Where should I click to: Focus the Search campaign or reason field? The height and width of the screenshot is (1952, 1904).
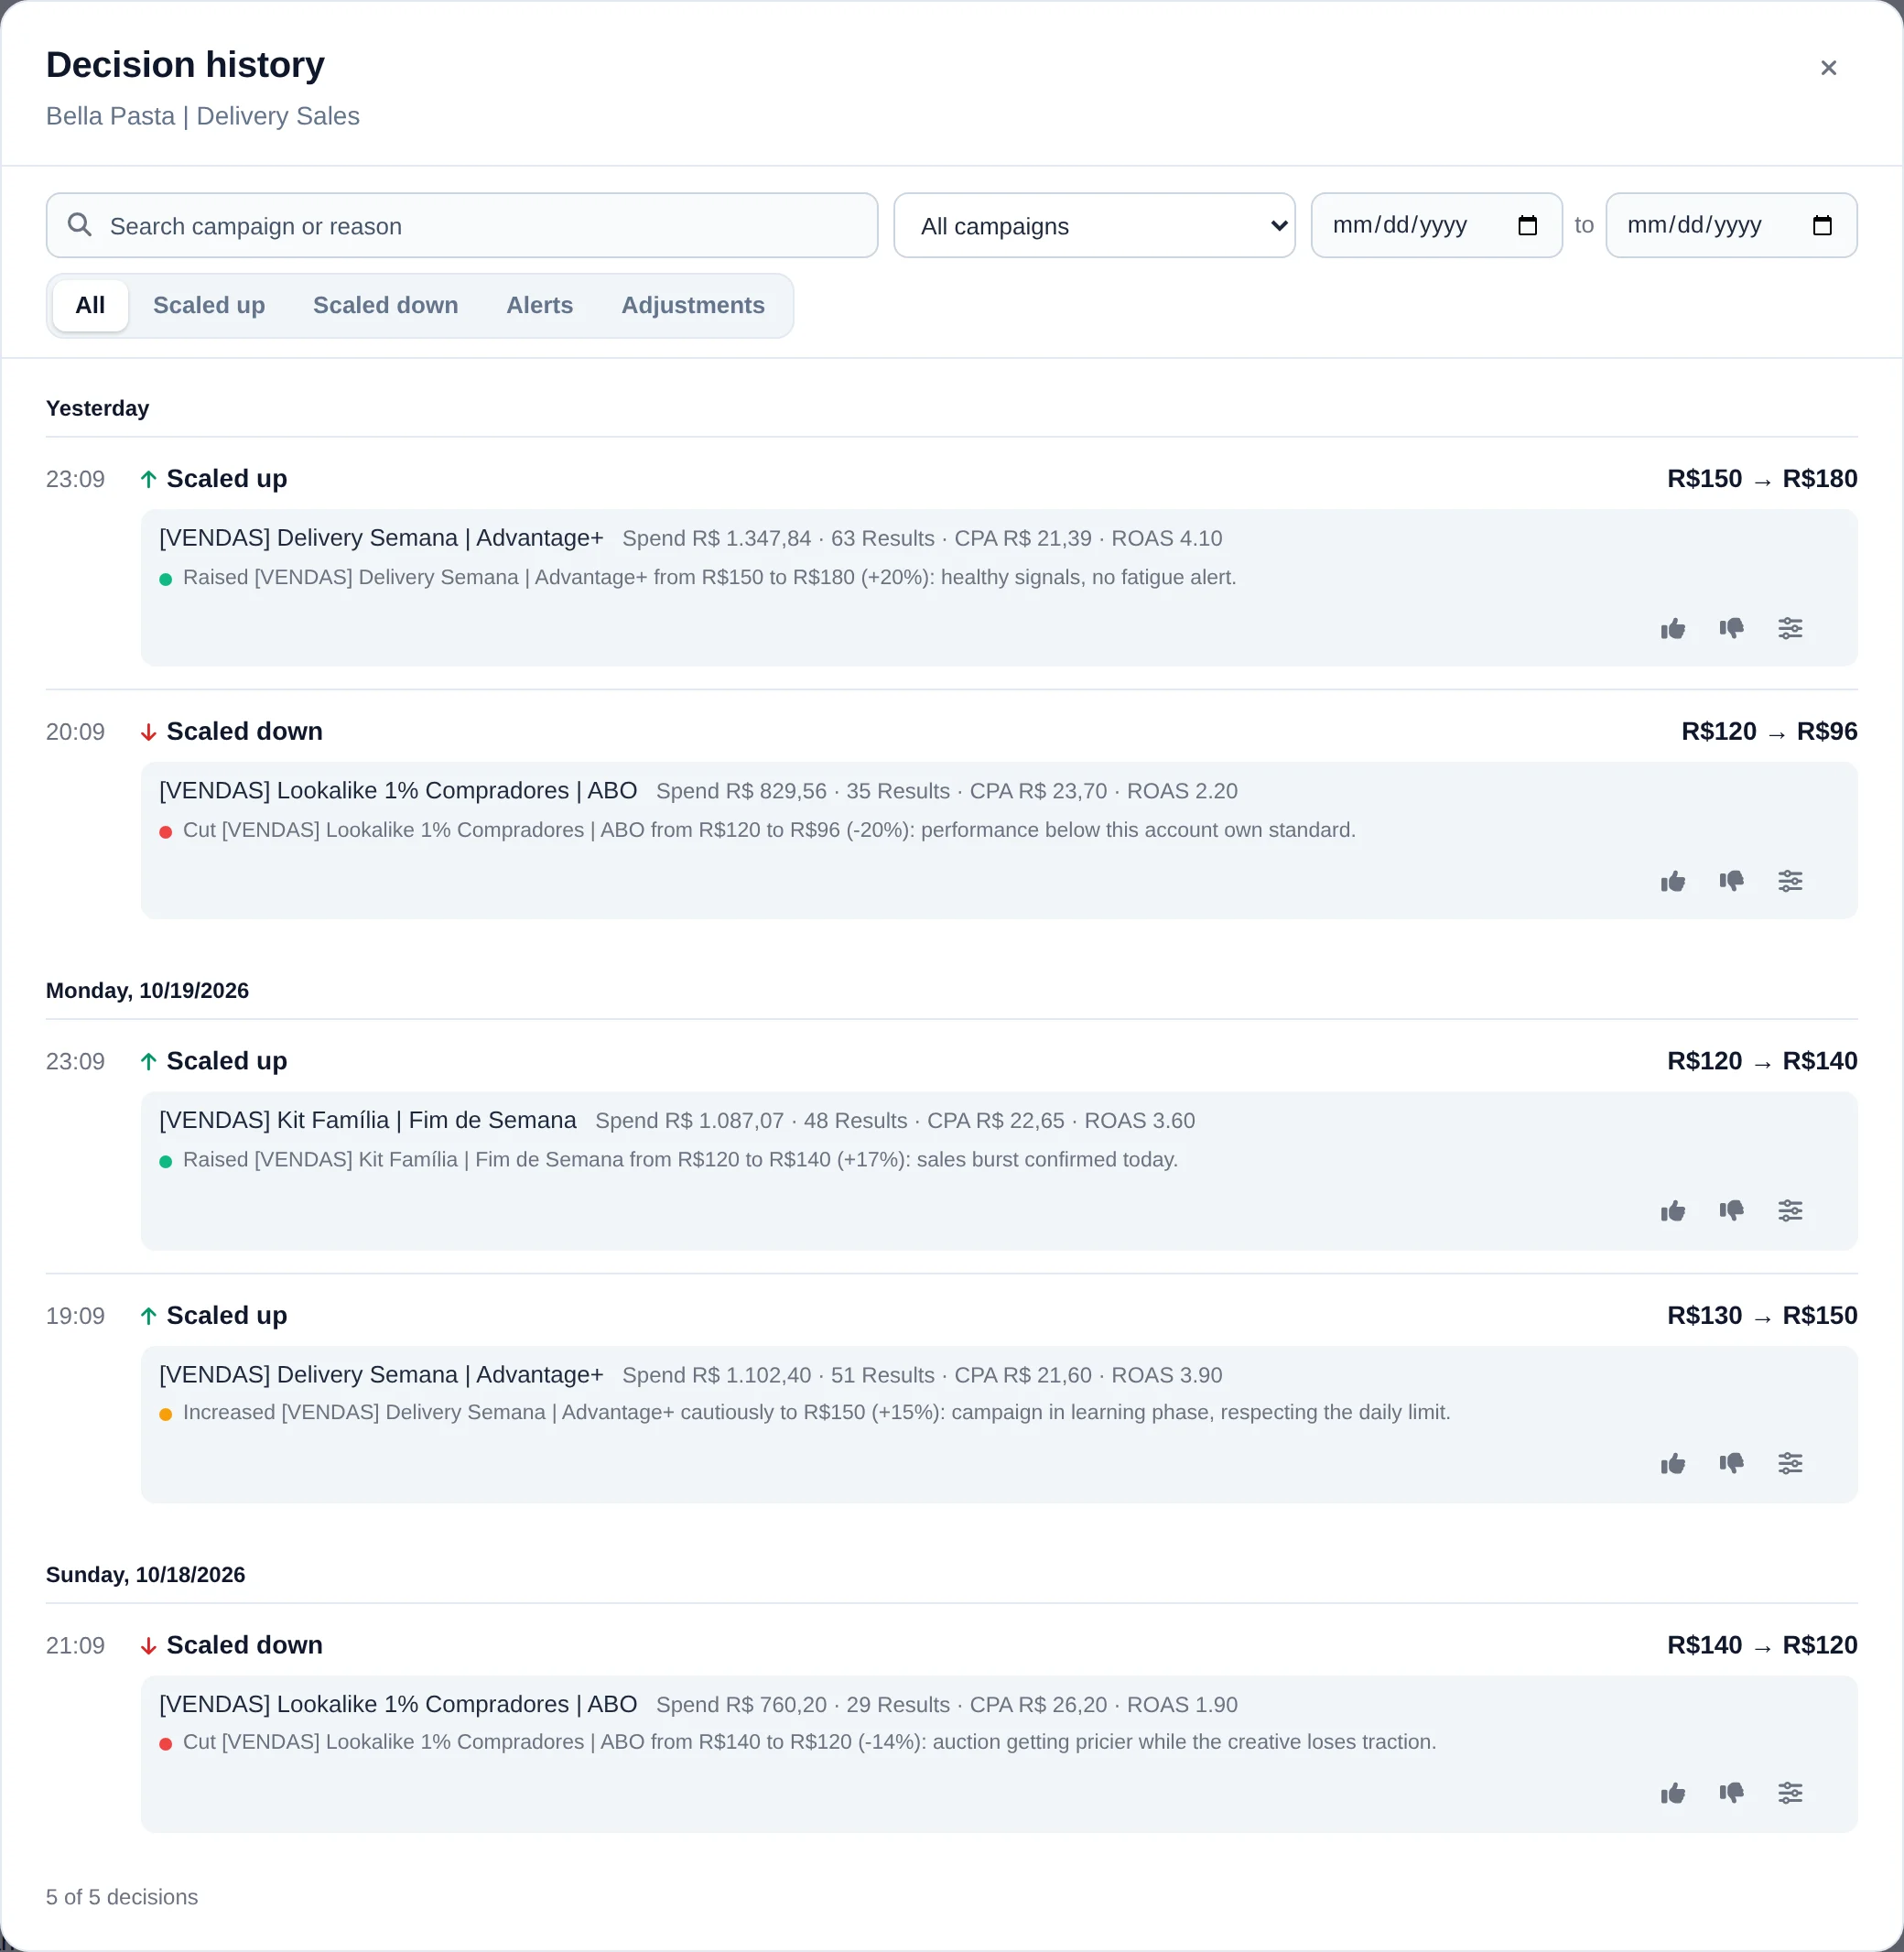point(462,226)
